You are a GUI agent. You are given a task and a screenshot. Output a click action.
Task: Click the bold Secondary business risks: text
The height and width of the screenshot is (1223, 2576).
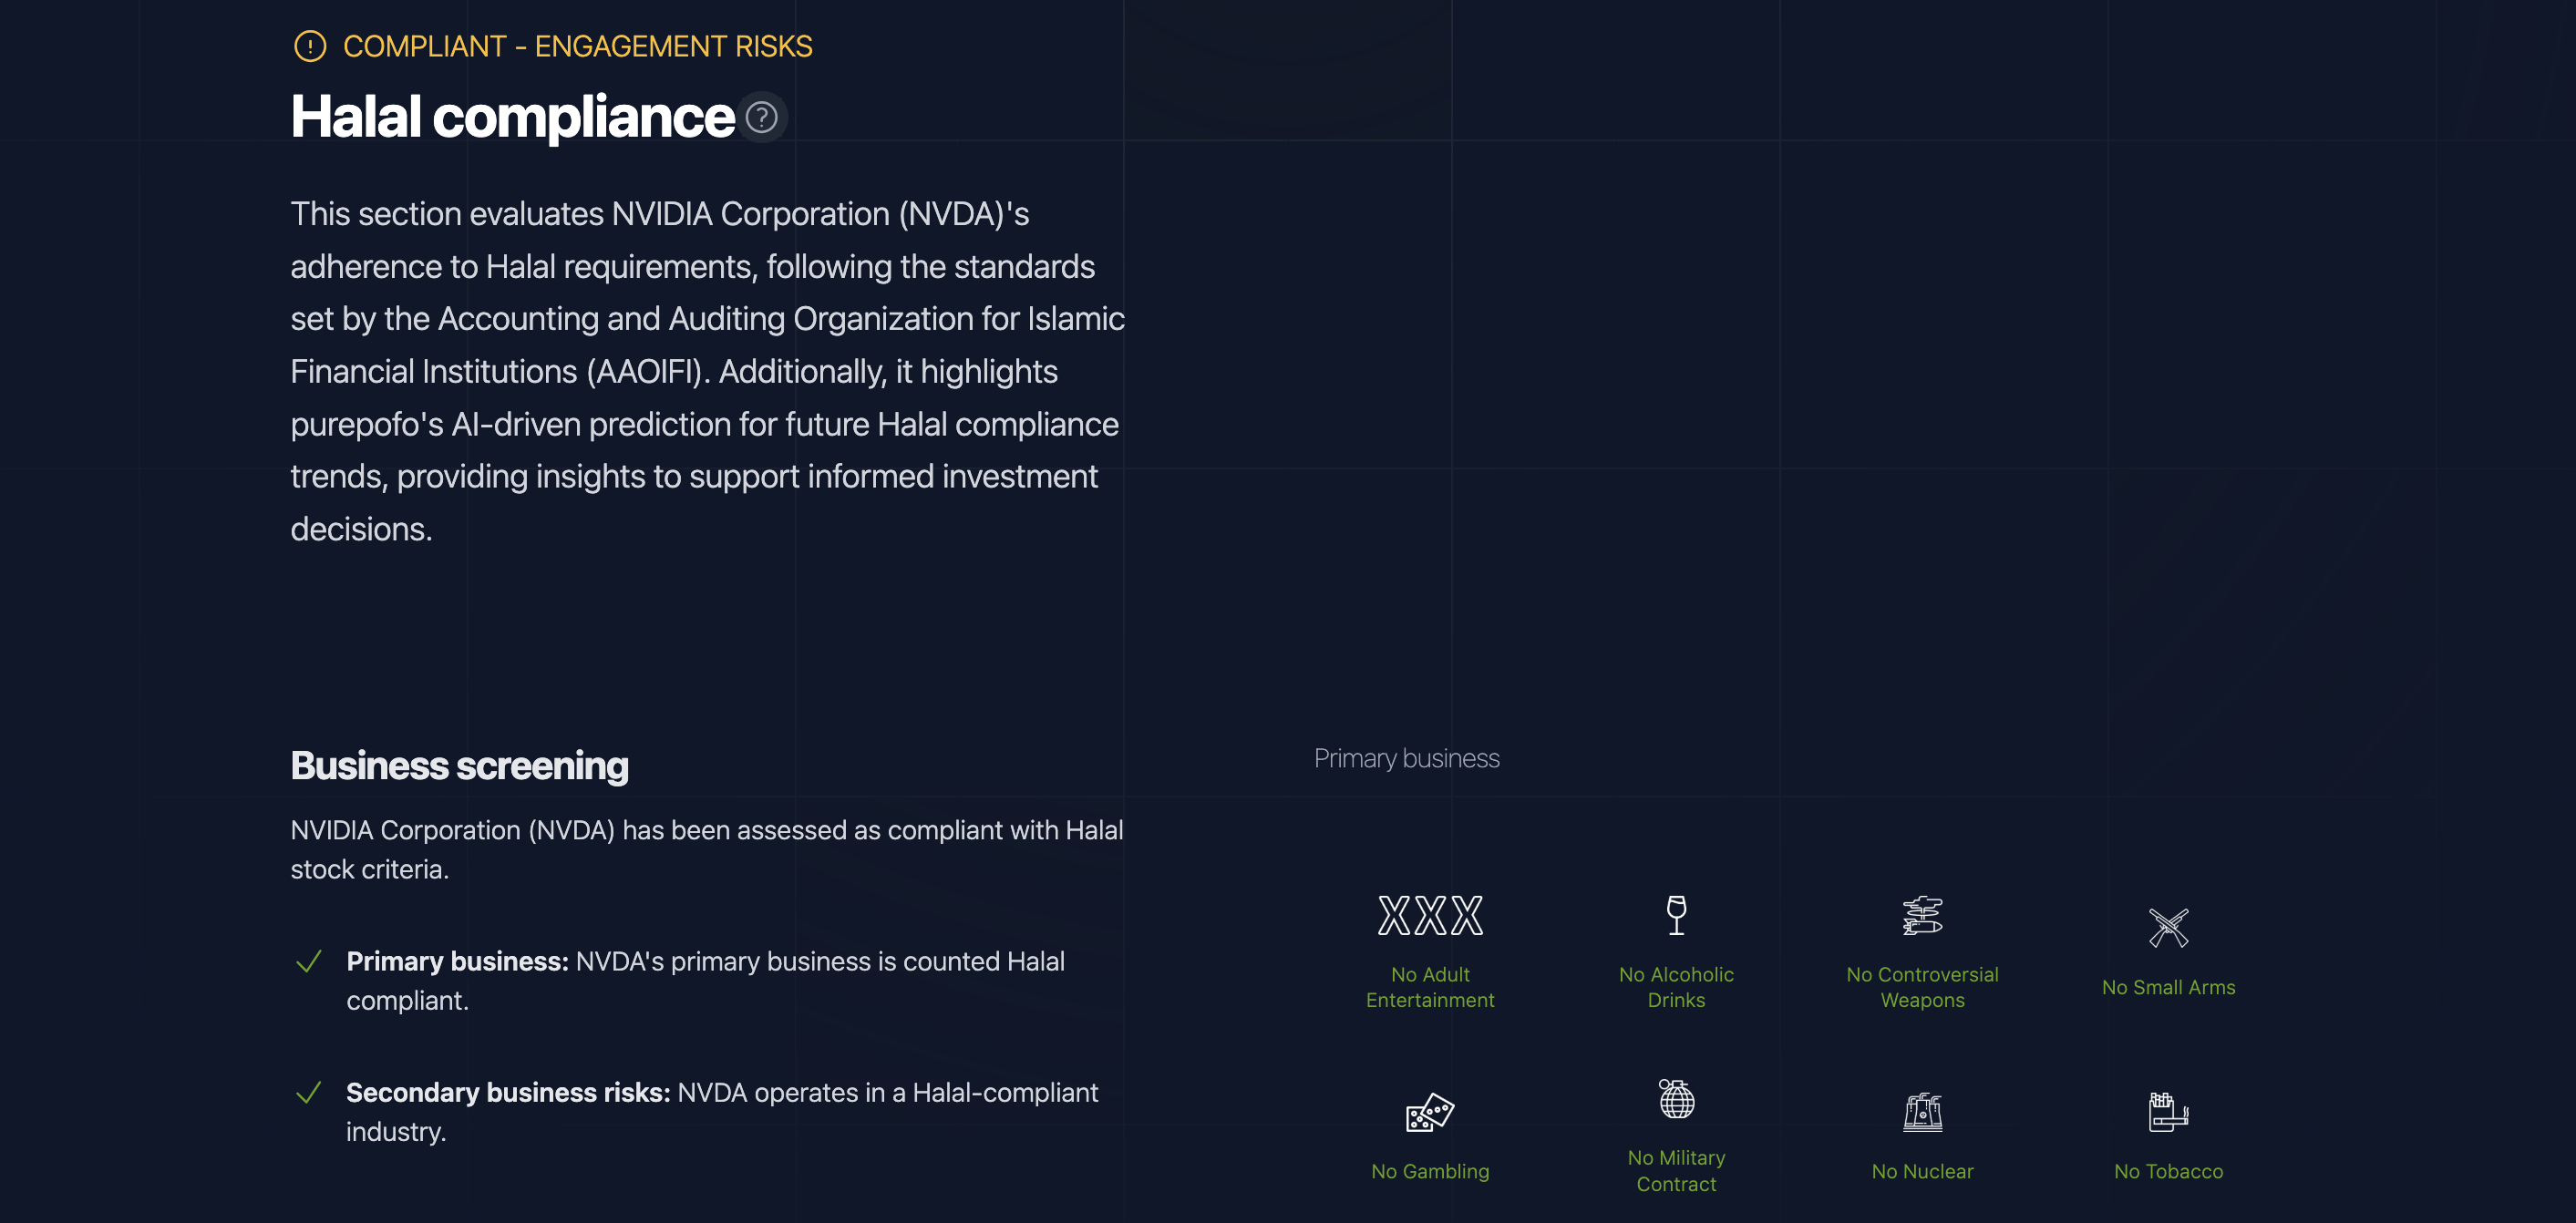click(x=508, y=1092)
